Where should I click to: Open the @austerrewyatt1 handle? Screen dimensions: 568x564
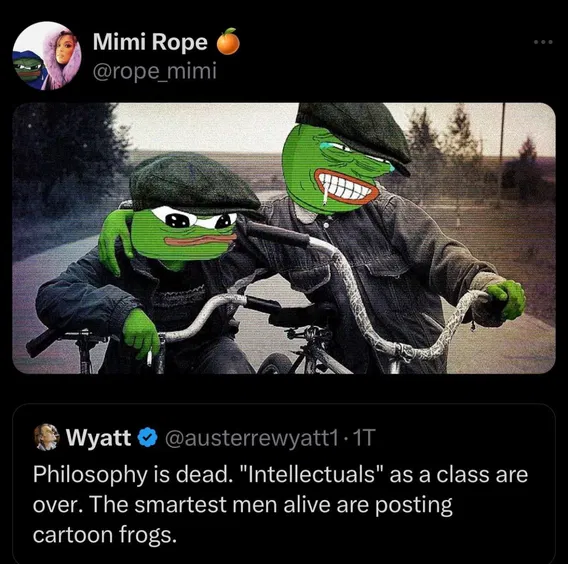(x=252, y=438)
